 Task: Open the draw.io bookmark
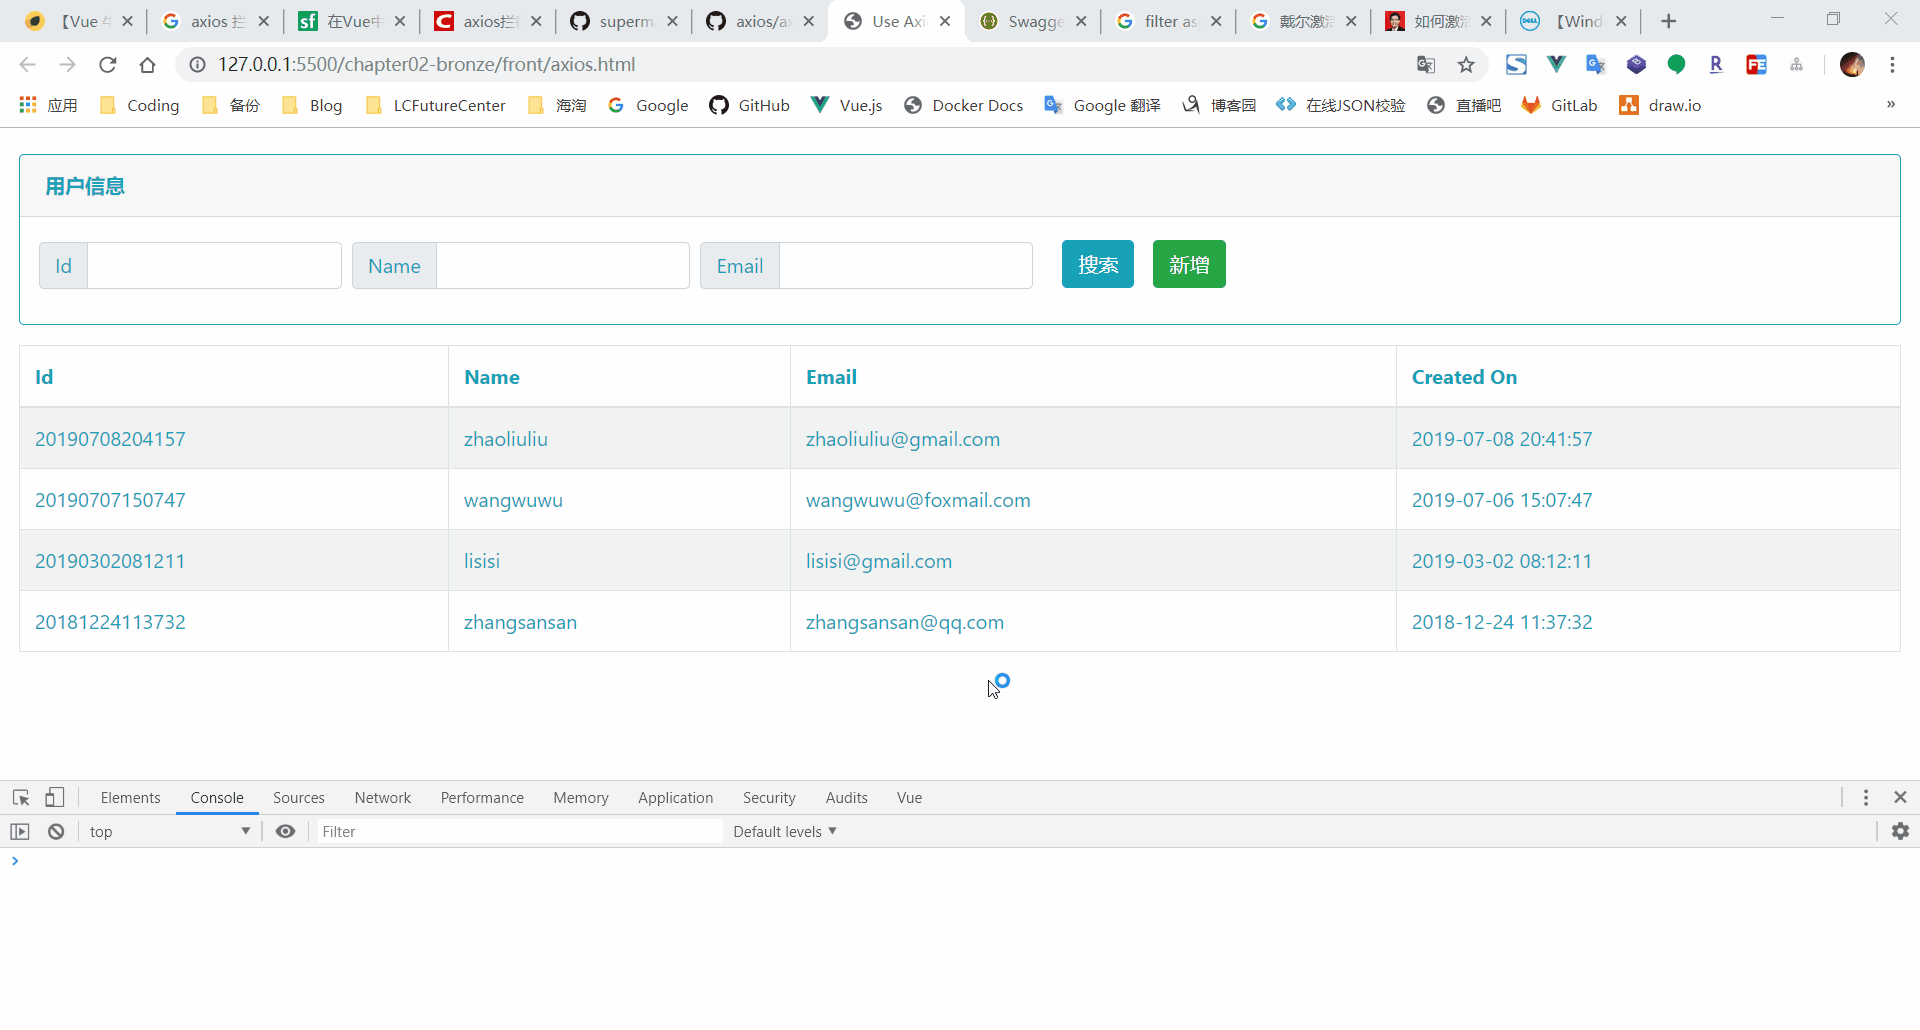[x=1660, y=105]
